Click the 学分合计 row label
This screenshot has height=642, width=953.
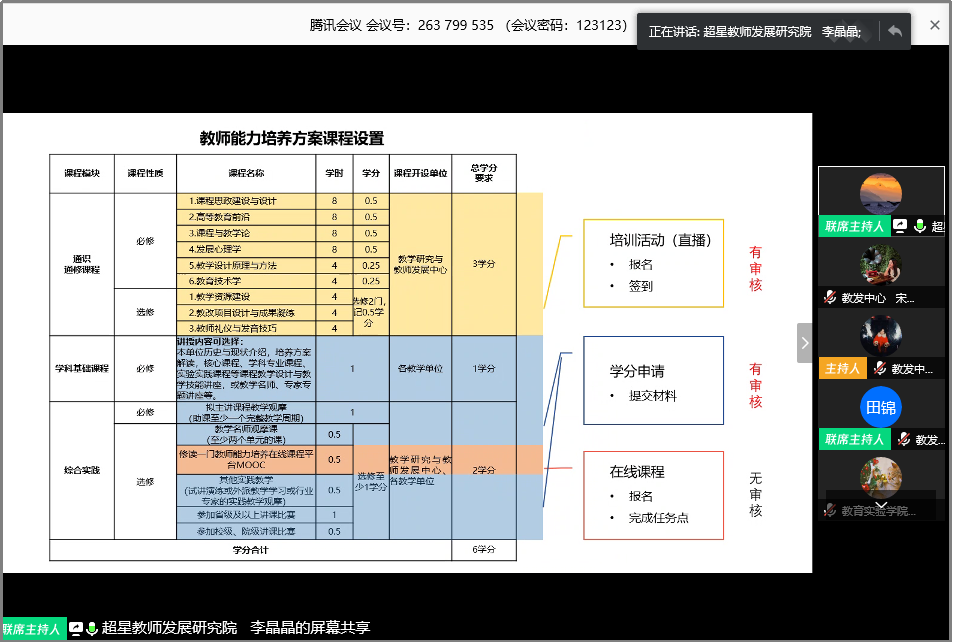(250, 550)
